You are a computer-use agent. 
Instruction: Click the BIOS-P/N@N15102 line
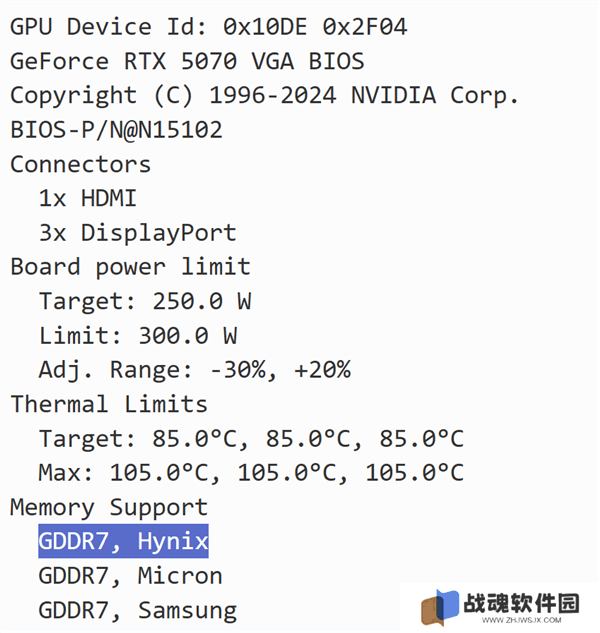pyautogui.click(x=116, y=130)
